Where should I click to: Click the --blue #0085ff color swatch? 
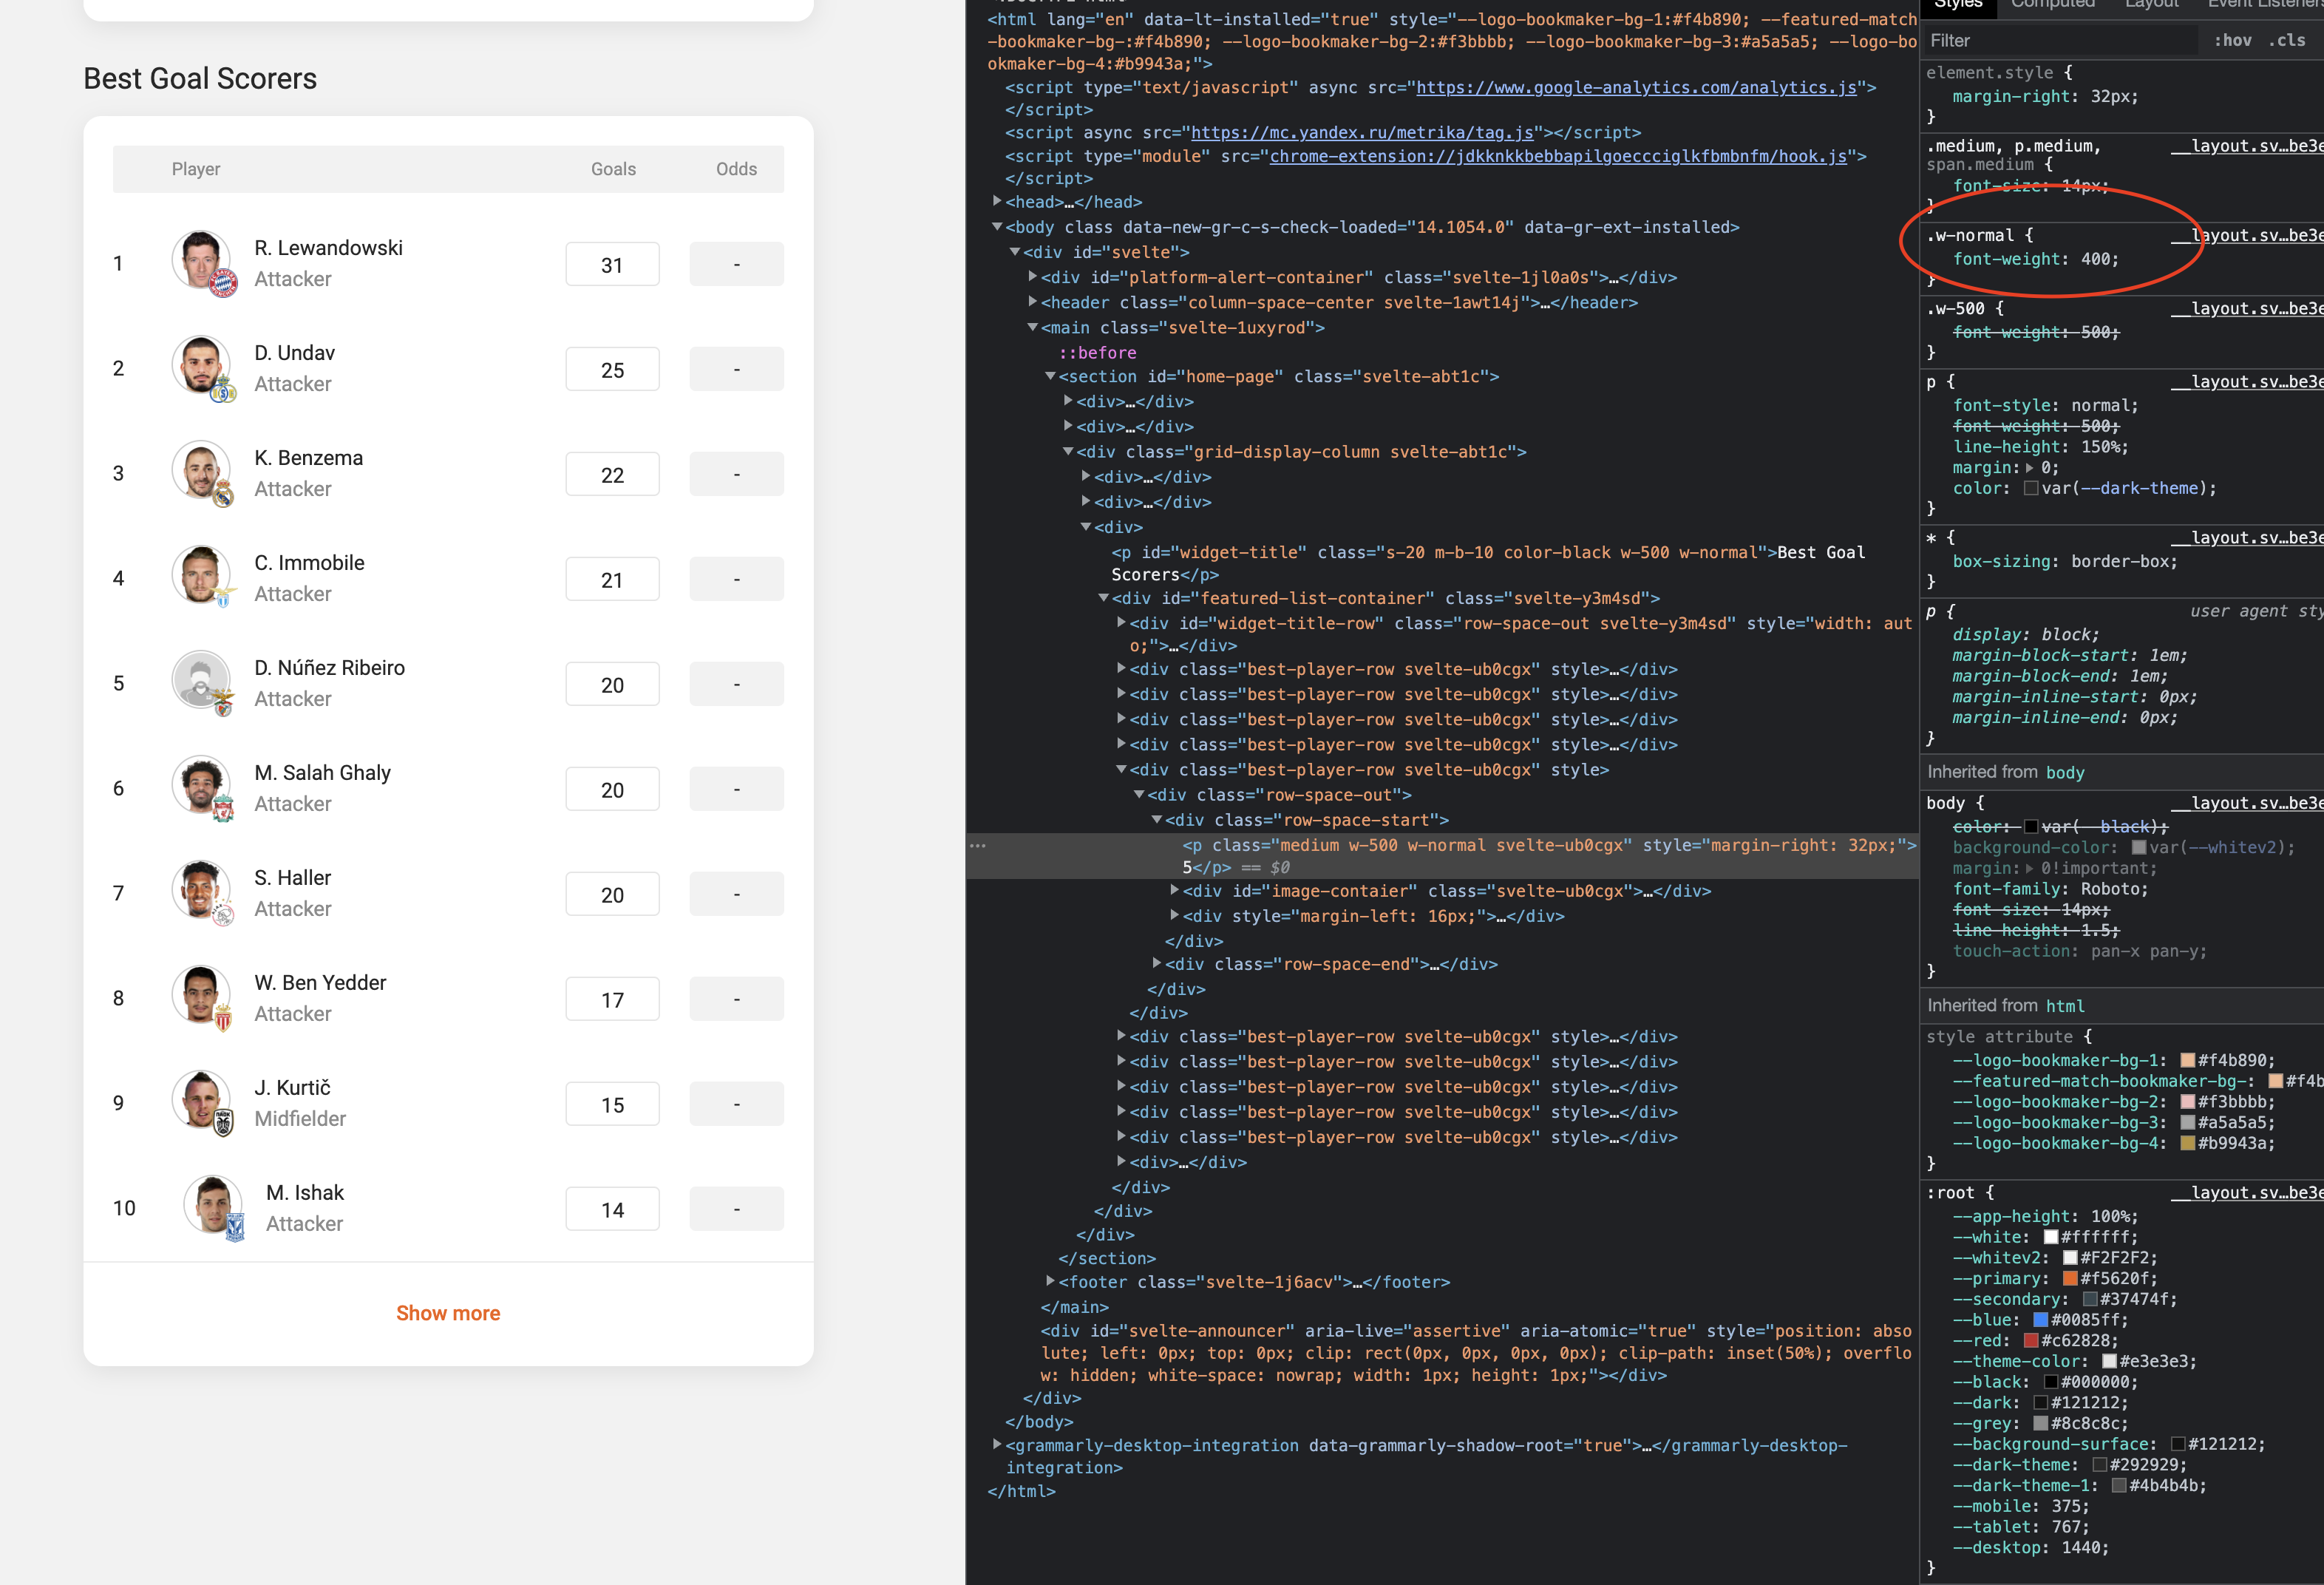click(x=2041, y=1320)
